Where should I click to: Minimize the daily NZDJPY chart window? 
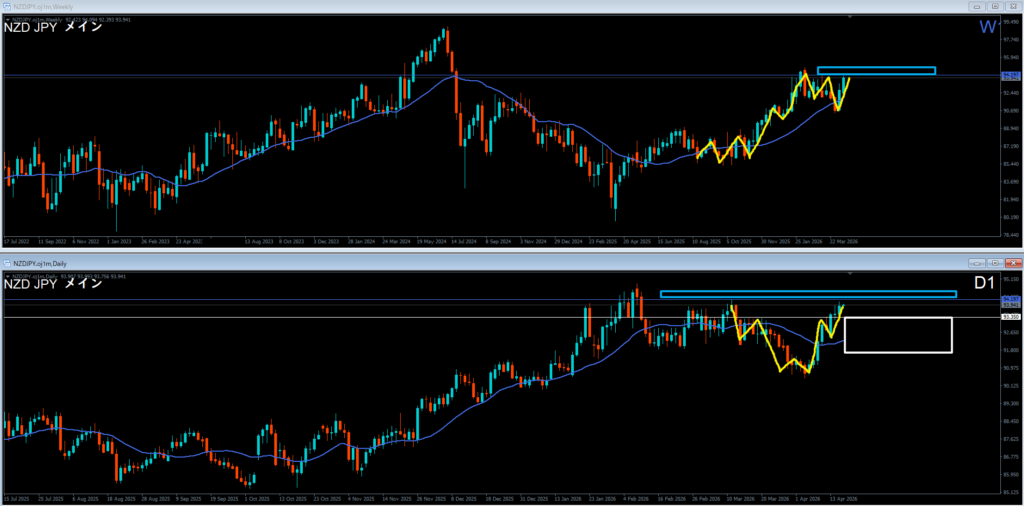977,261
